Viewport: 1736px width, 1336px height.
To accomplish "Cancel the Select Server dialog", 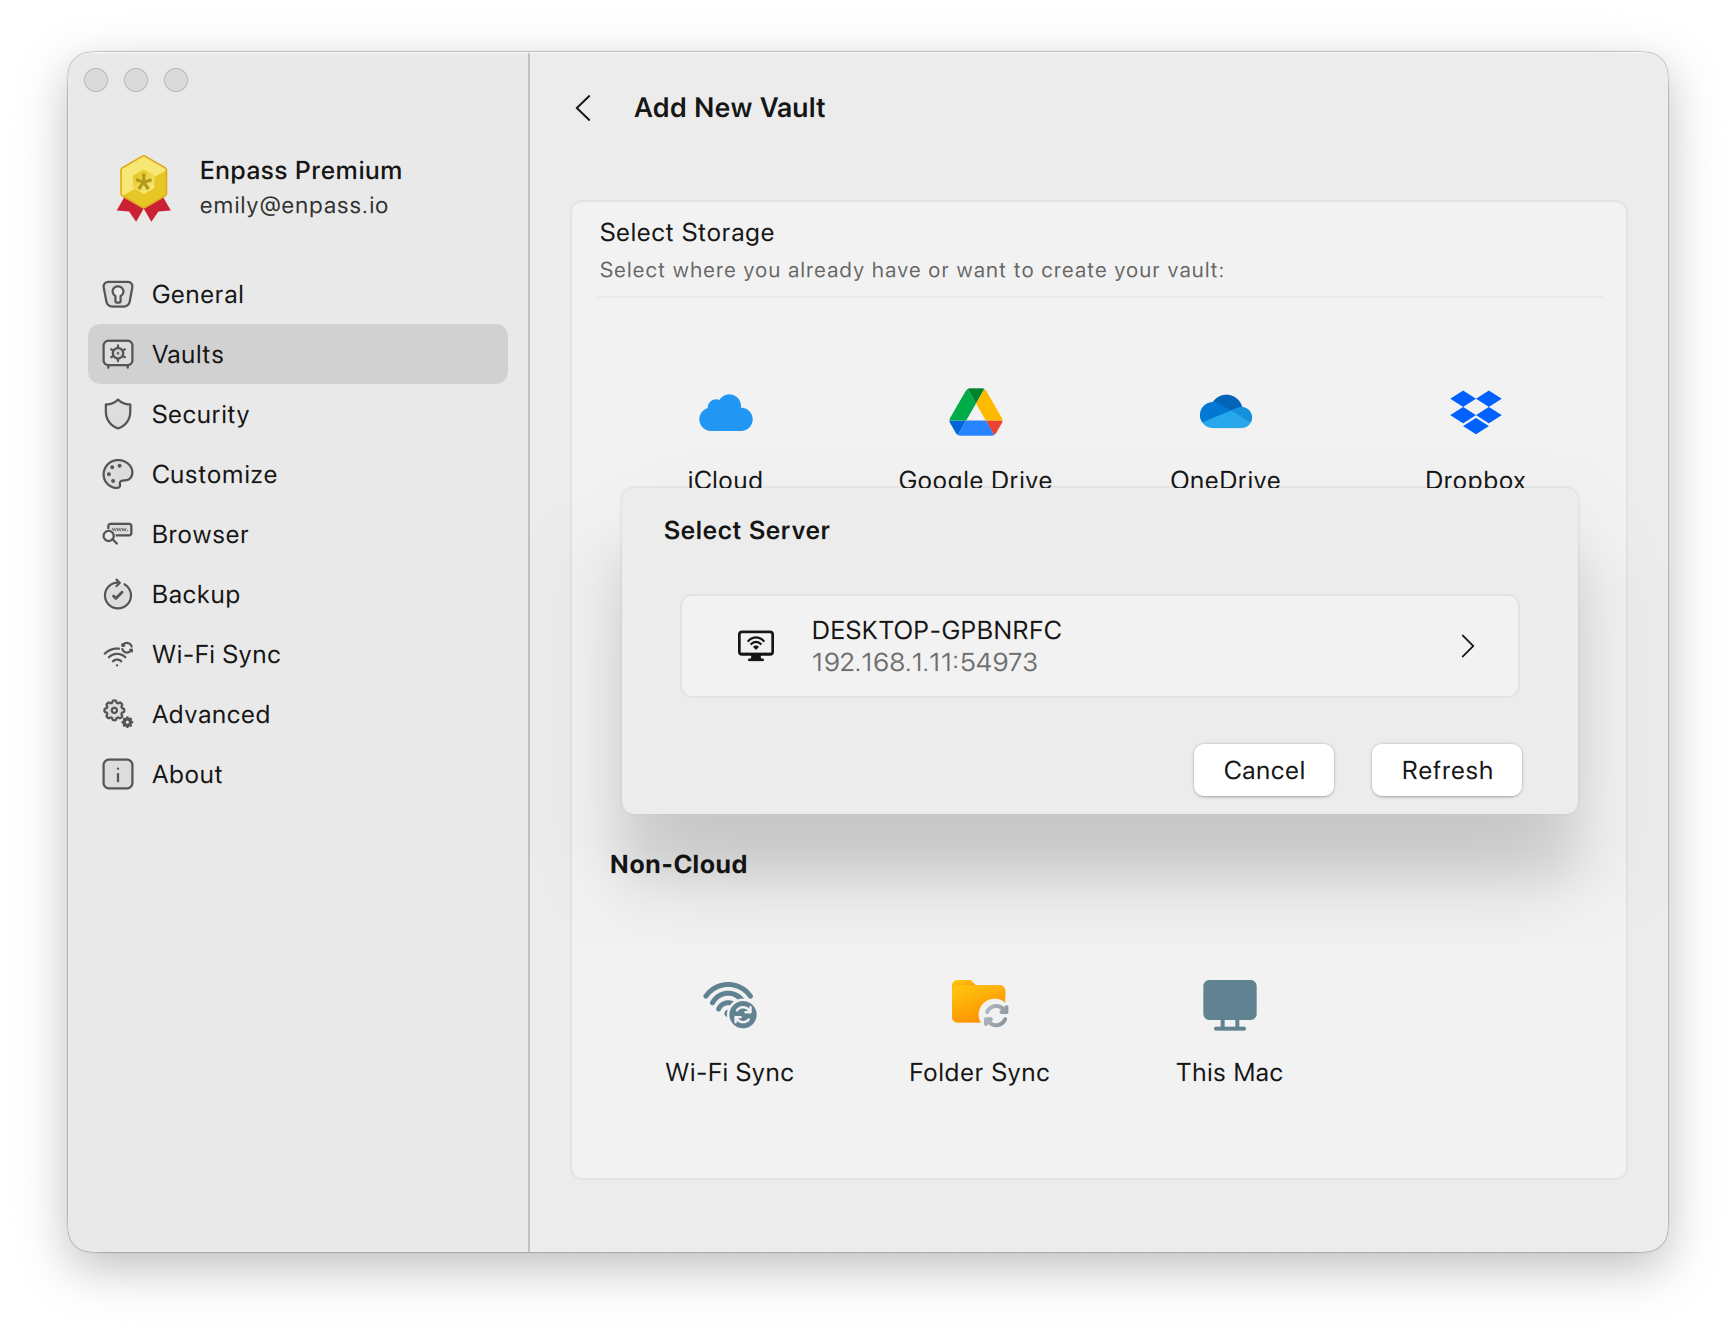I will pyautogui.click(x=1264, y=770).
